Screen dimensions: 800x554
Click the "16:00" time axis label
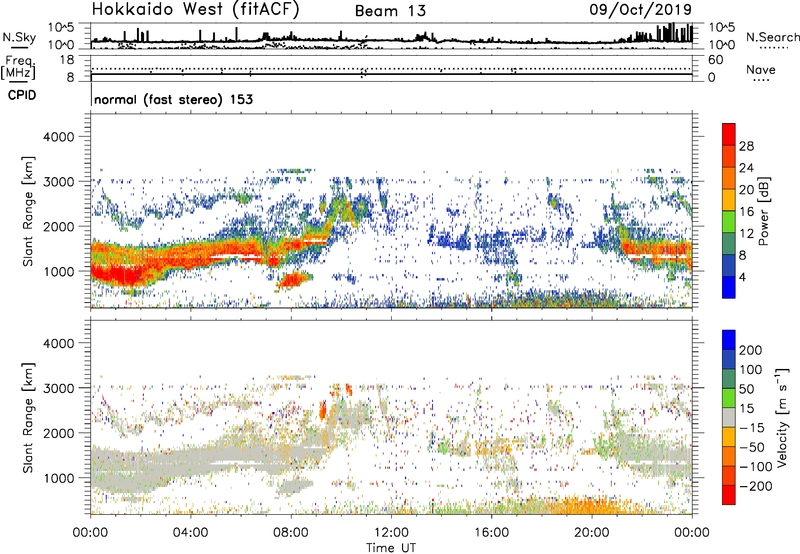point(491,533)
